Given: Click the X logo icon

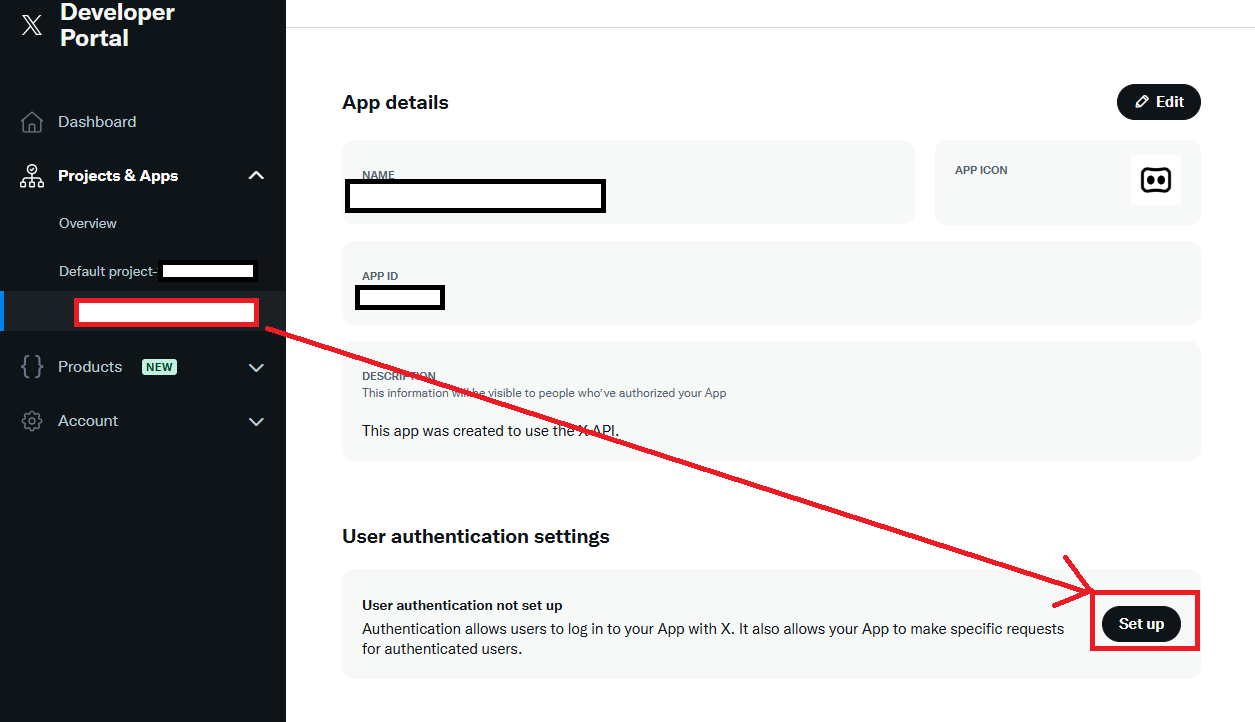Looking at the screenshot, I should click(32, 26).
